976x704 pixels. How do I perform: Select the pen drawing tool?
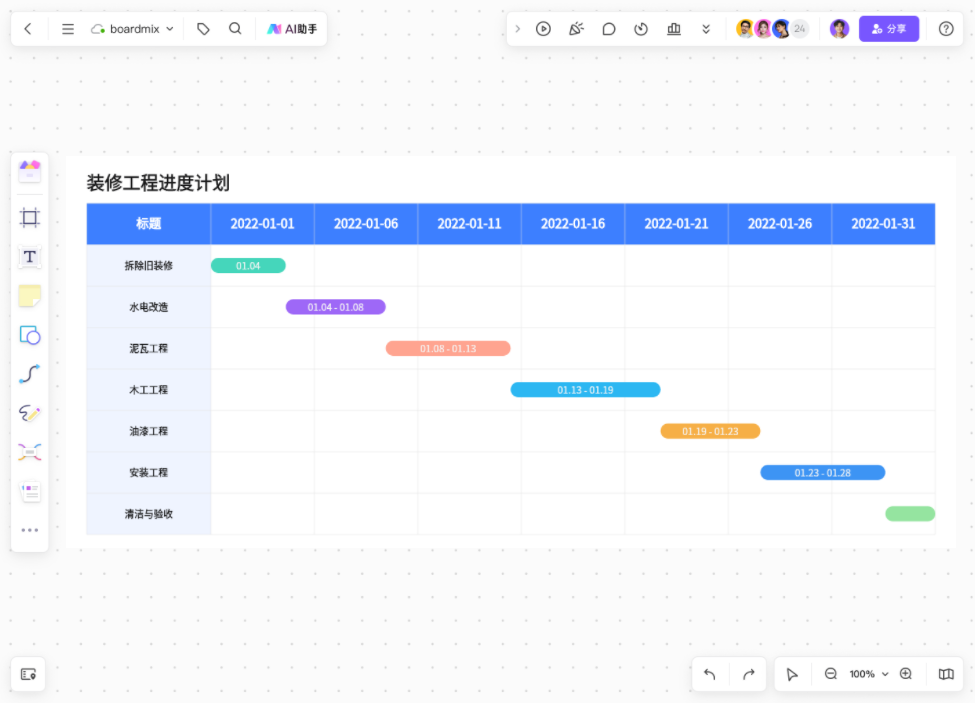pyautogui.click(x=30, y=413)
